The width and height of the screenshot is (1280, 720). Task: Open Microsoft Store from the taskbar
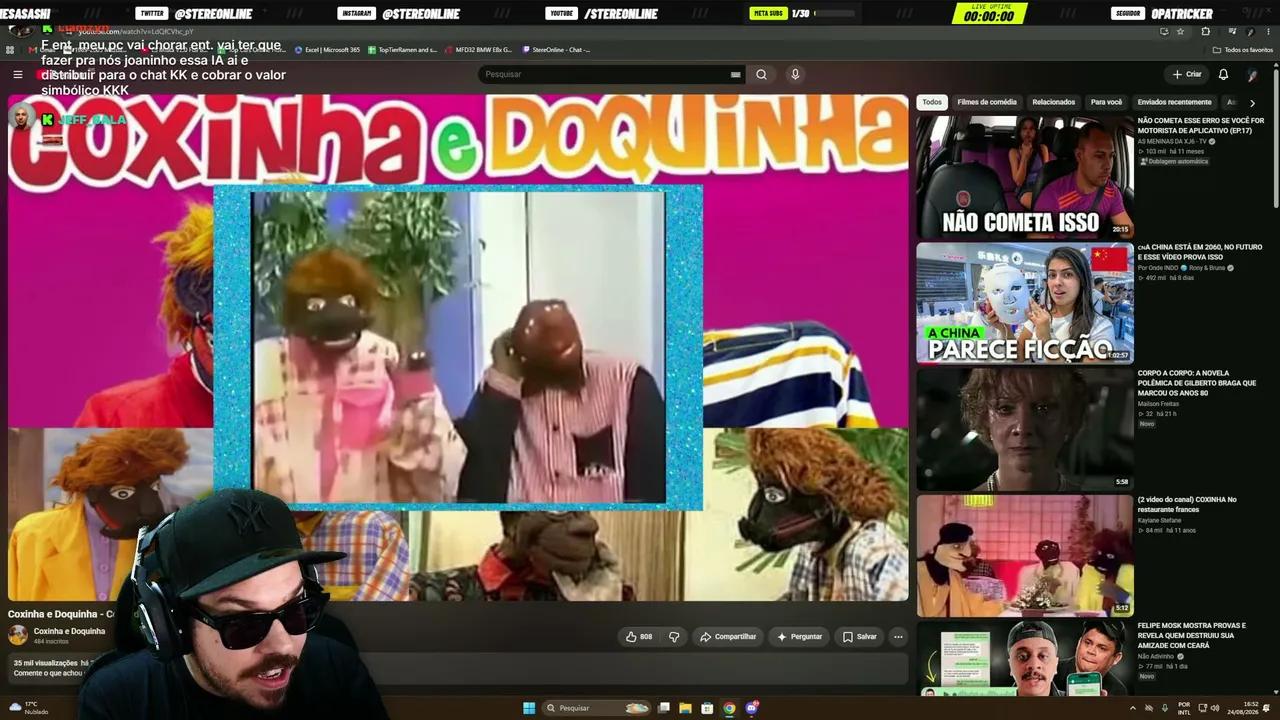(x=707, y=708)
